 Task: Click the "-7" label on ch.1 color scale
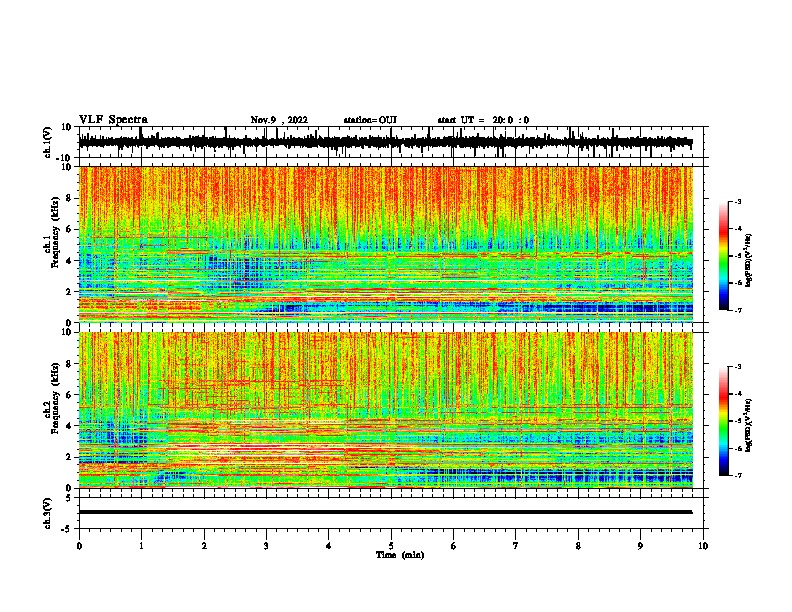coord(737,310)
